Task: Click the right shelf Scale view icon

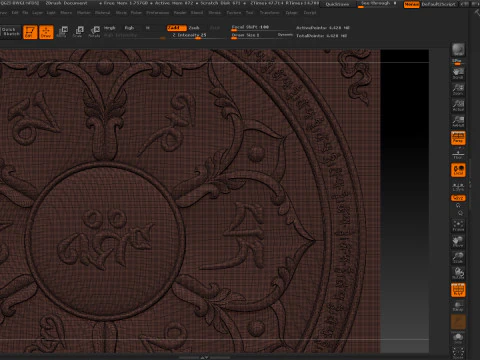Action: (x=458, y=257)
